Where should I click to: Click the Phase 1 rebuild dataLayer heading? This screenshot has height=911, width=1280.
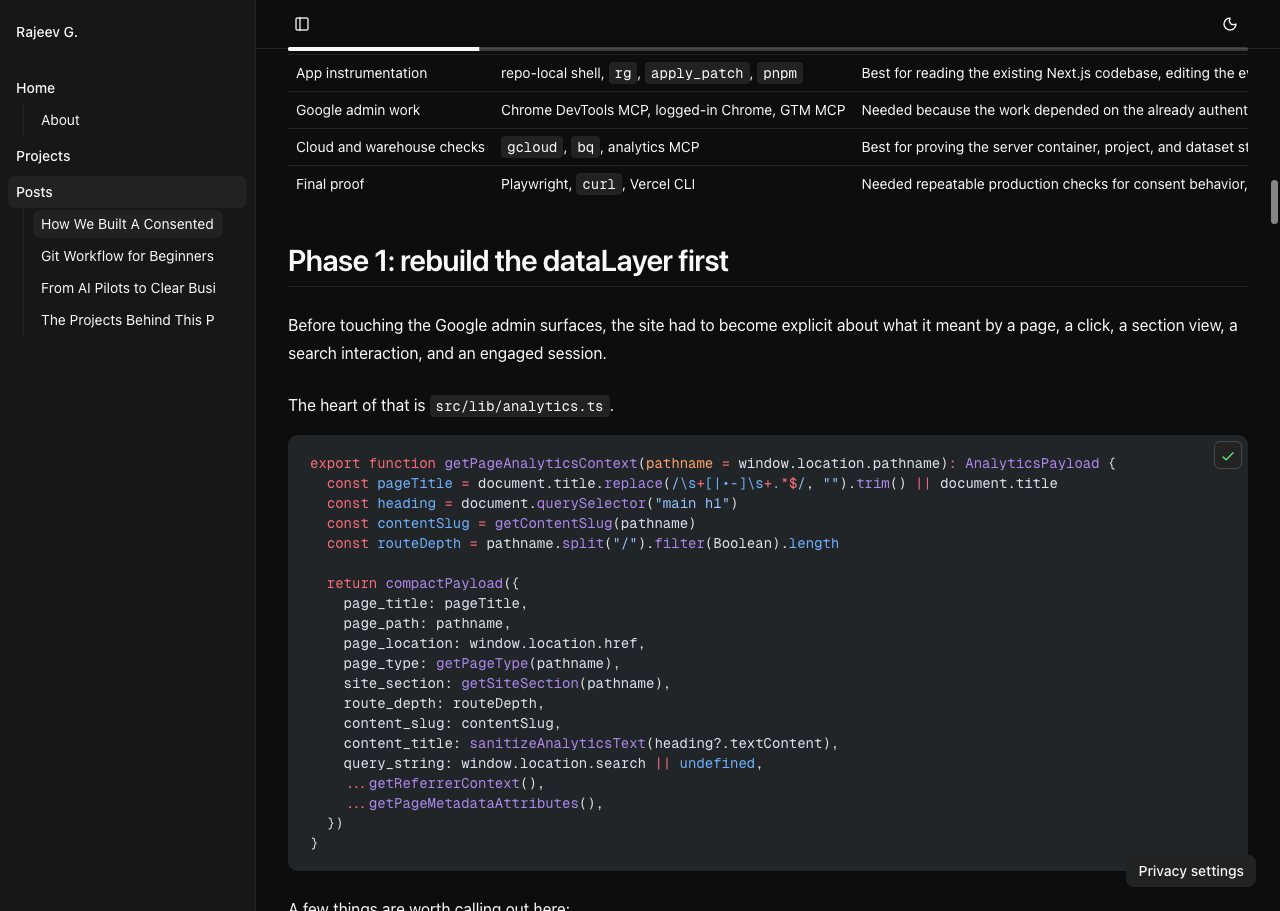(508, 261)
